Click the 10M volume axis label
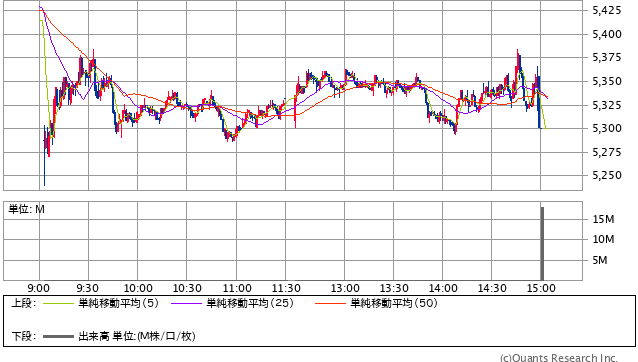Viewport: 638px width, 362px height. (x=603, y=239)
